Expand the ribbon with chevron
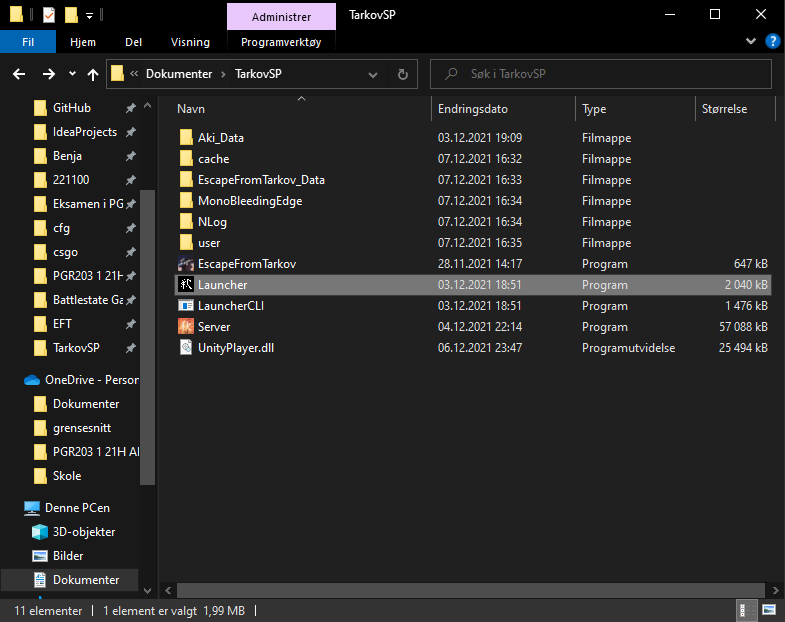The height and width of the screenshot is (622, 785). pyautogui.click(x=751, y=41)
